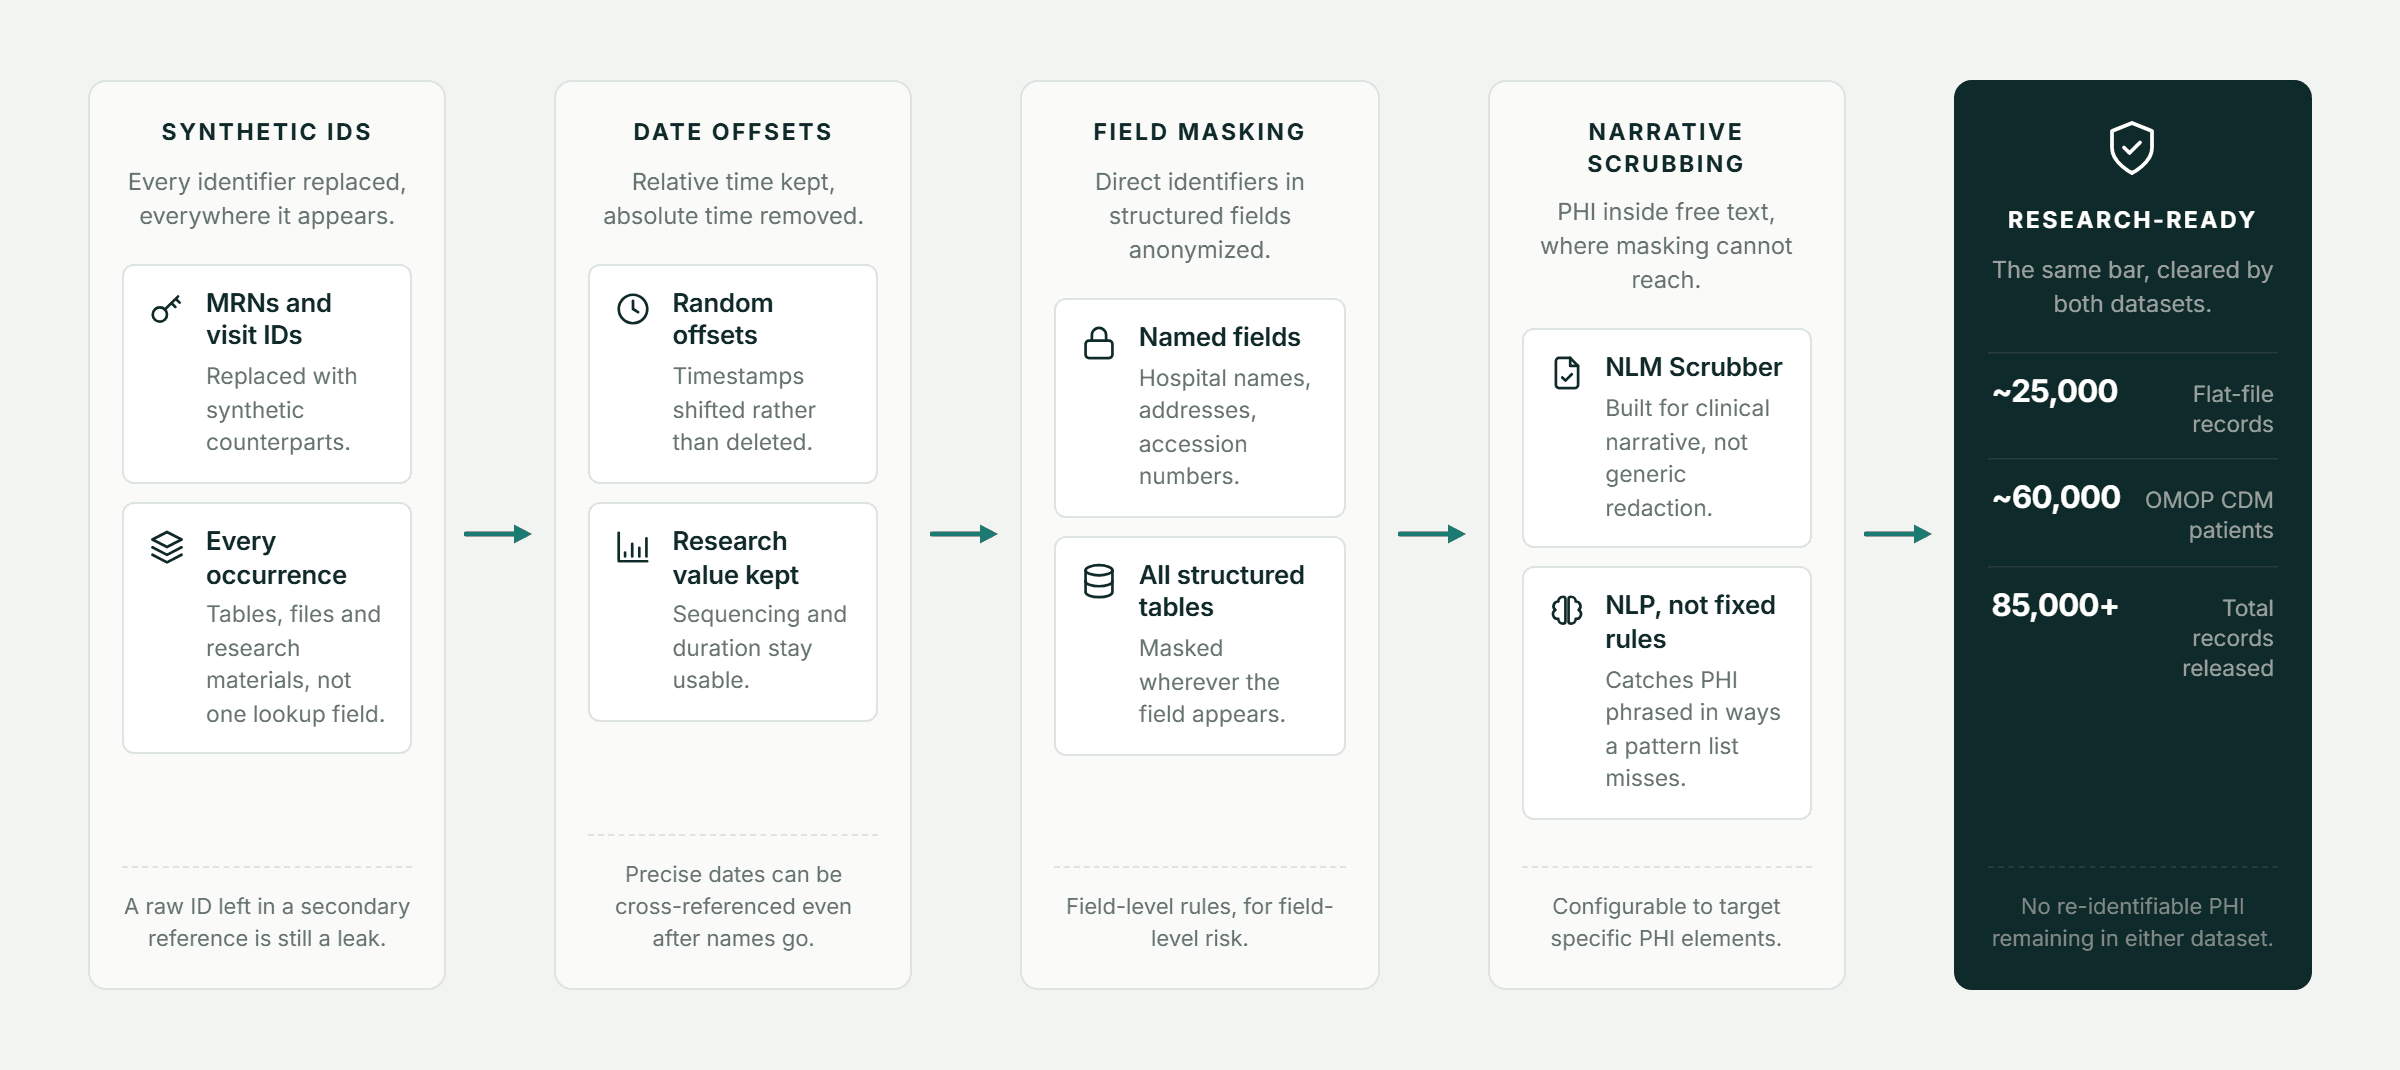Screen dimensions: 2400x1070
Task: Click the shield checkmark icon above Research-Ready
Action: [2131, 148]
